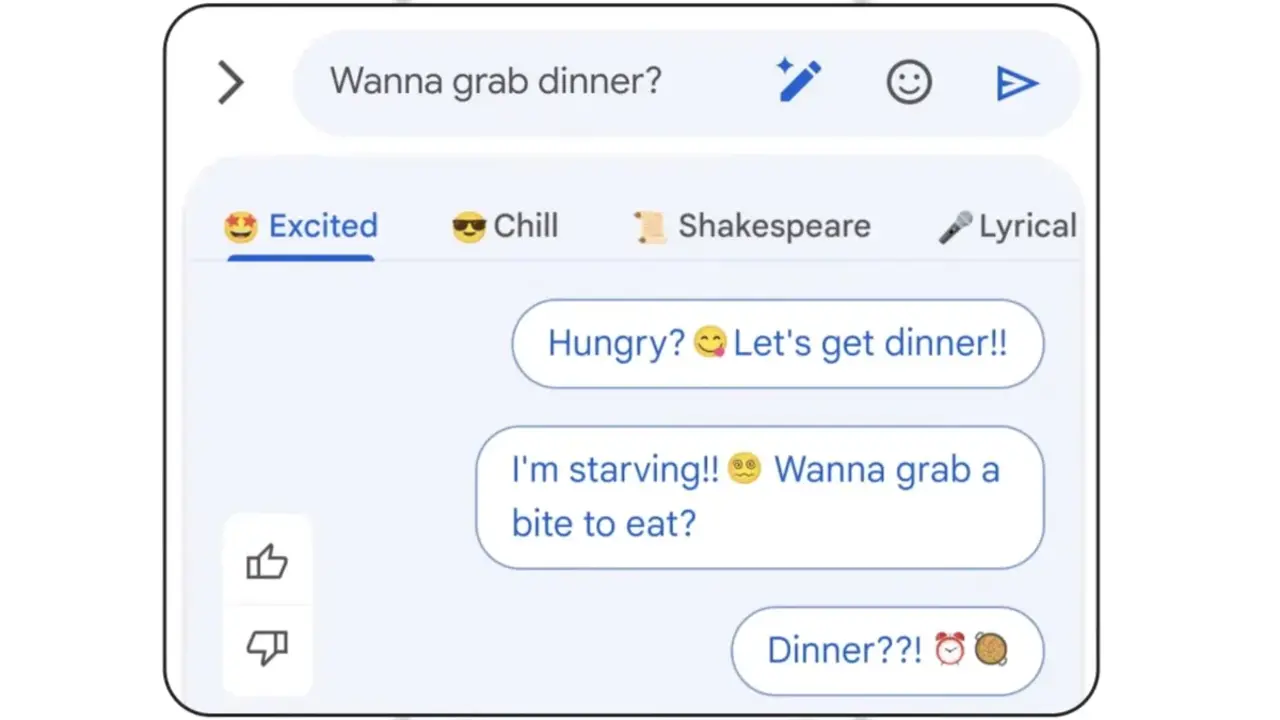Switch to the Lyrical style tab
This screenshot has height=720, width=1280.
click(x=1026, y=226)
